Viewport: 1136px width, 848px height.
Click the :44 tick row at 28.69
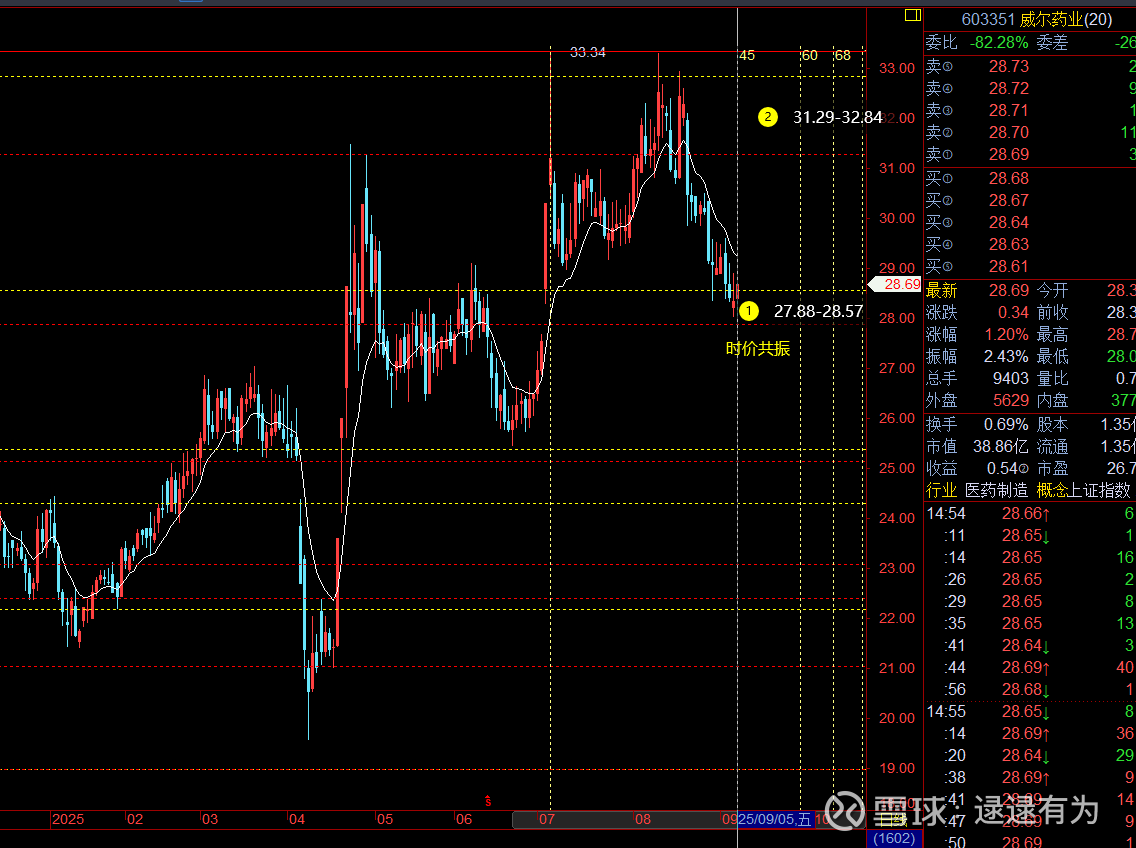tap(1031, 668)
